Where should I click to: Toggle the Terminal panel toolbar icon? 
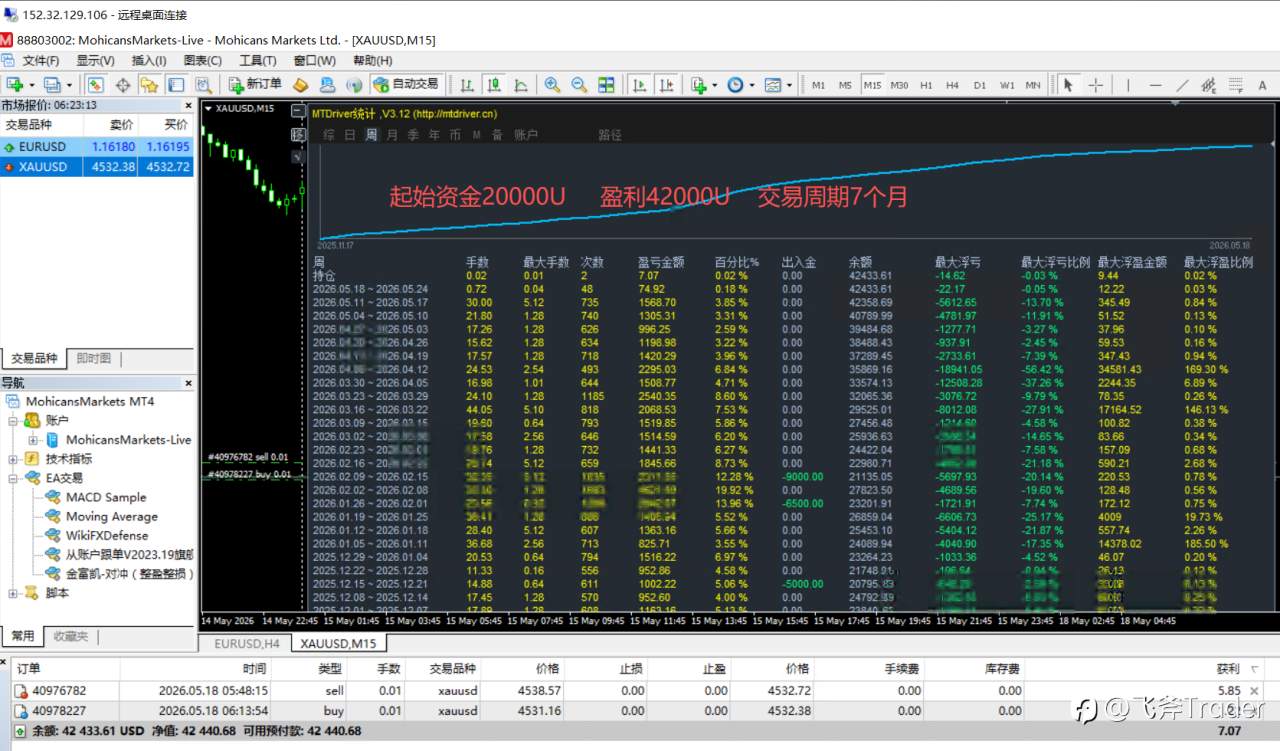[x=176, y=85]
